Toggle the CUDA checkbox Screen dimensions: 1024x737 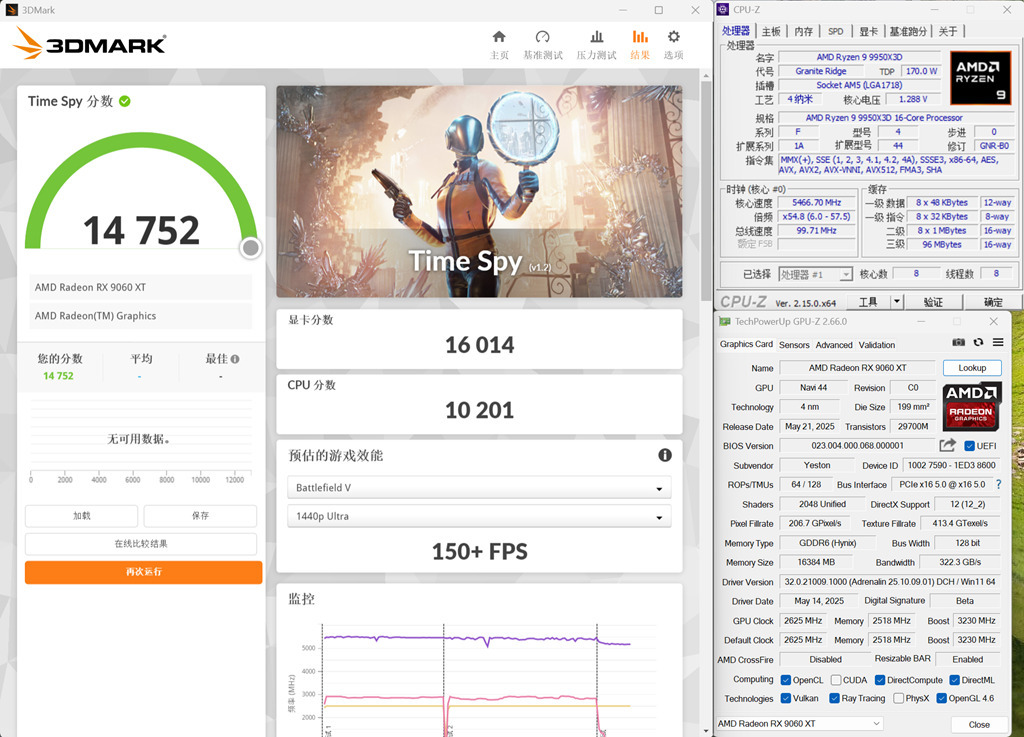[x=835, y=680]
